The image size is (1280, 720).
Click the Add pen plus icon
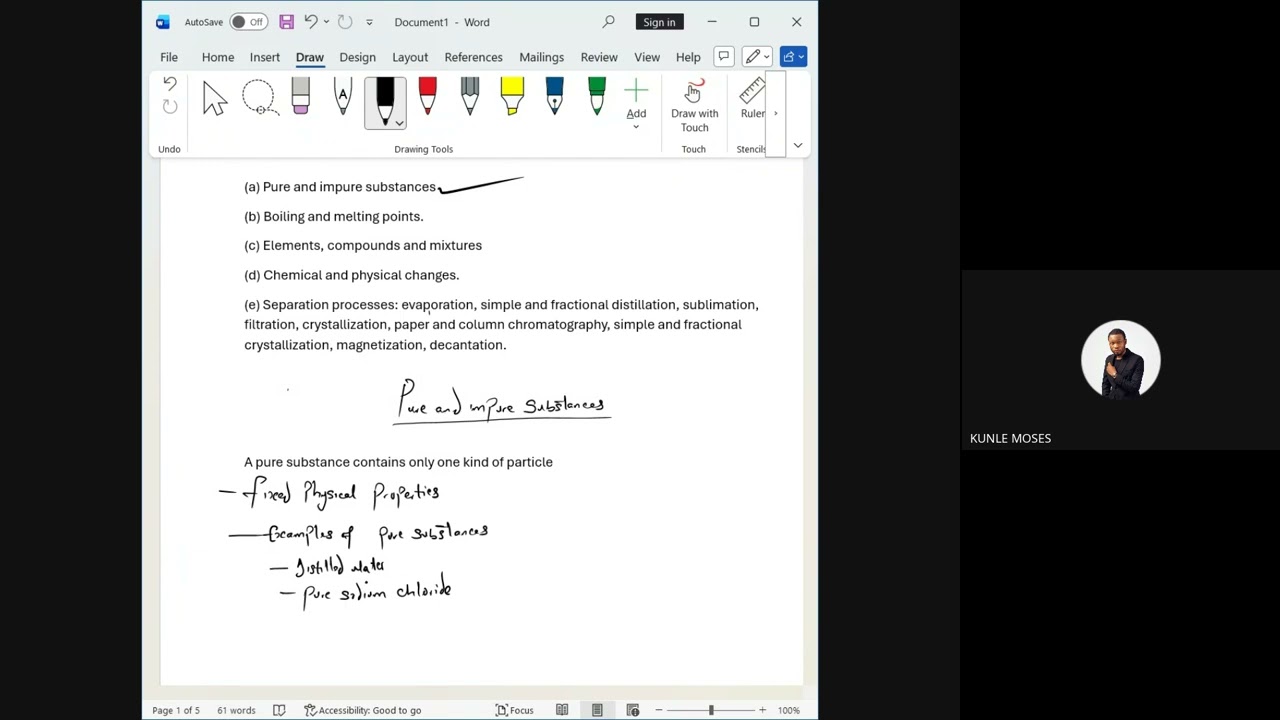click(636, 104)
